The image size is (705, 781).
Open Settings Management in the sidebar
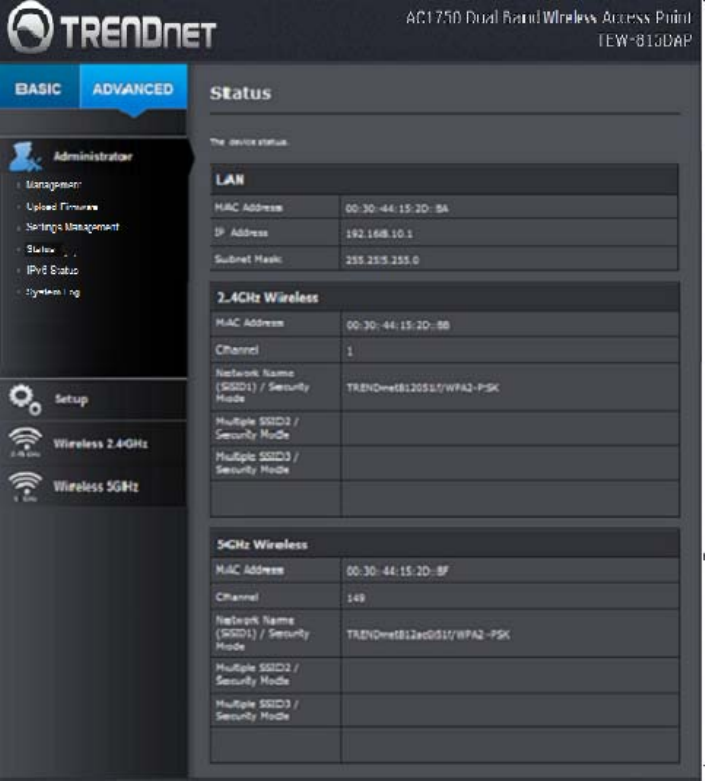(72, 227)
